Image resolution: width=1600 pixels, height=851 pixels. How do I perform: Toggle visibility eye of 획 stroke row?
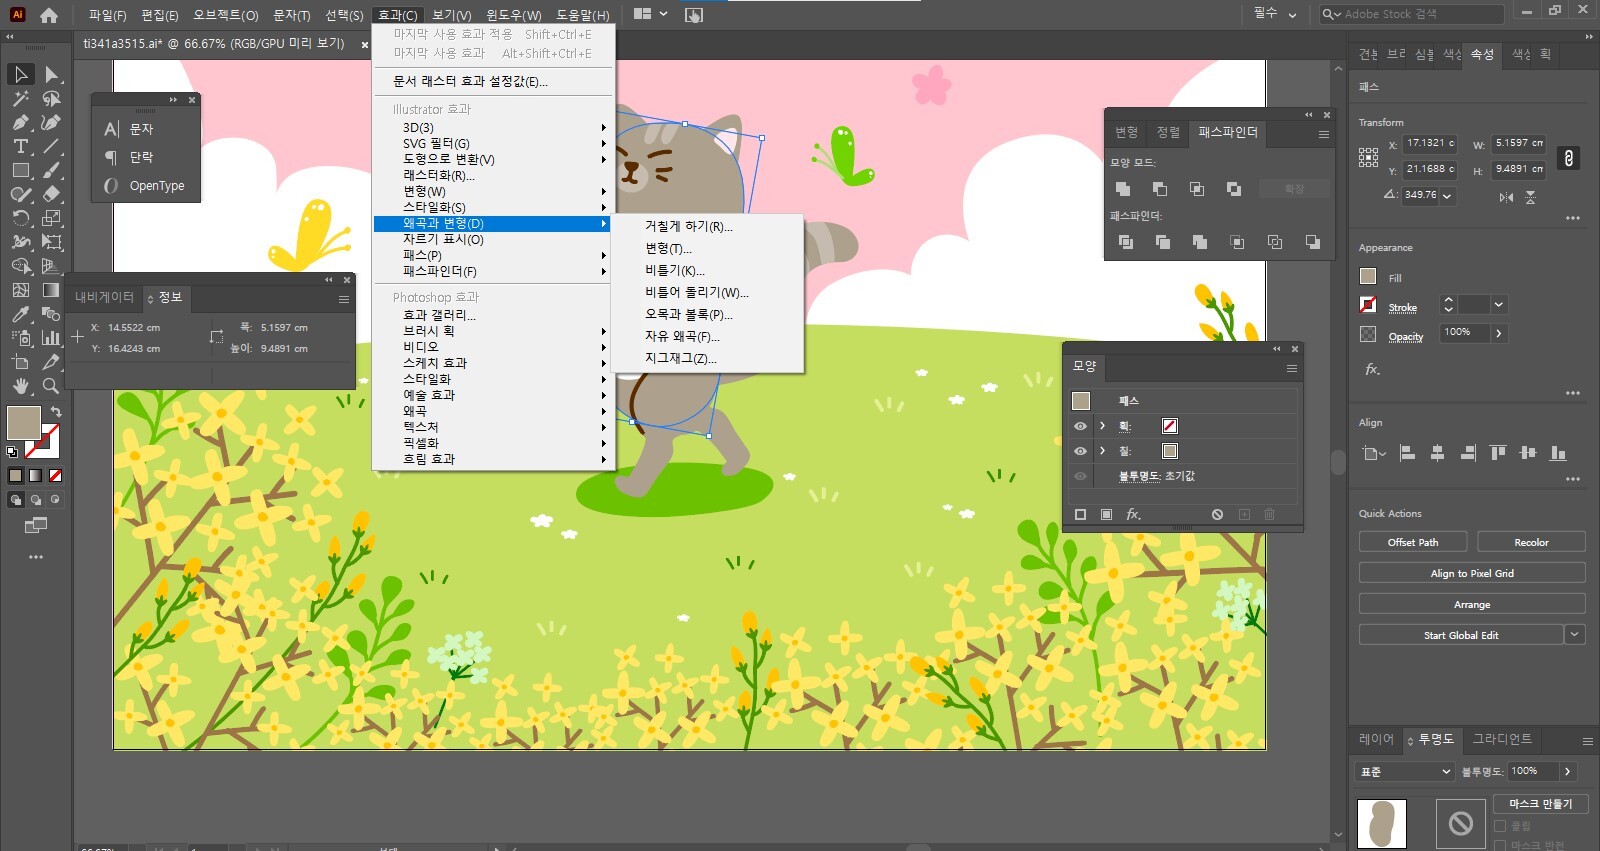(x=1080, y=426)
